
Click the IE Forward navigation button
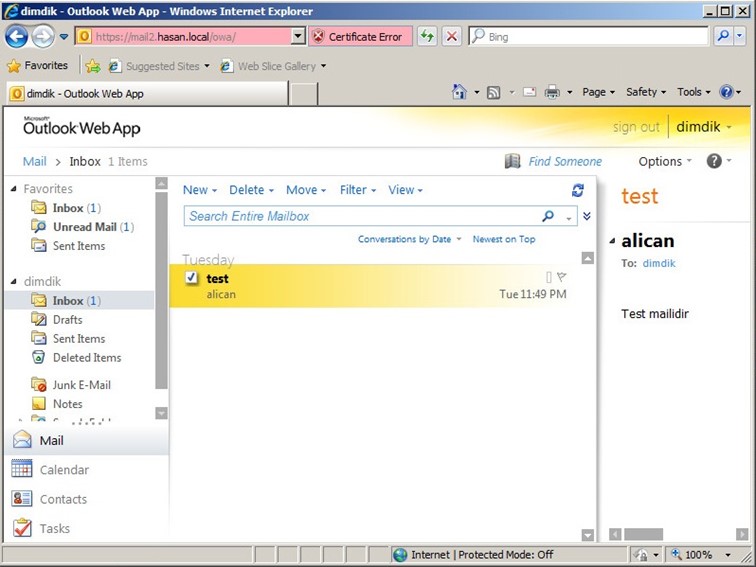click(x=43, y=37)
